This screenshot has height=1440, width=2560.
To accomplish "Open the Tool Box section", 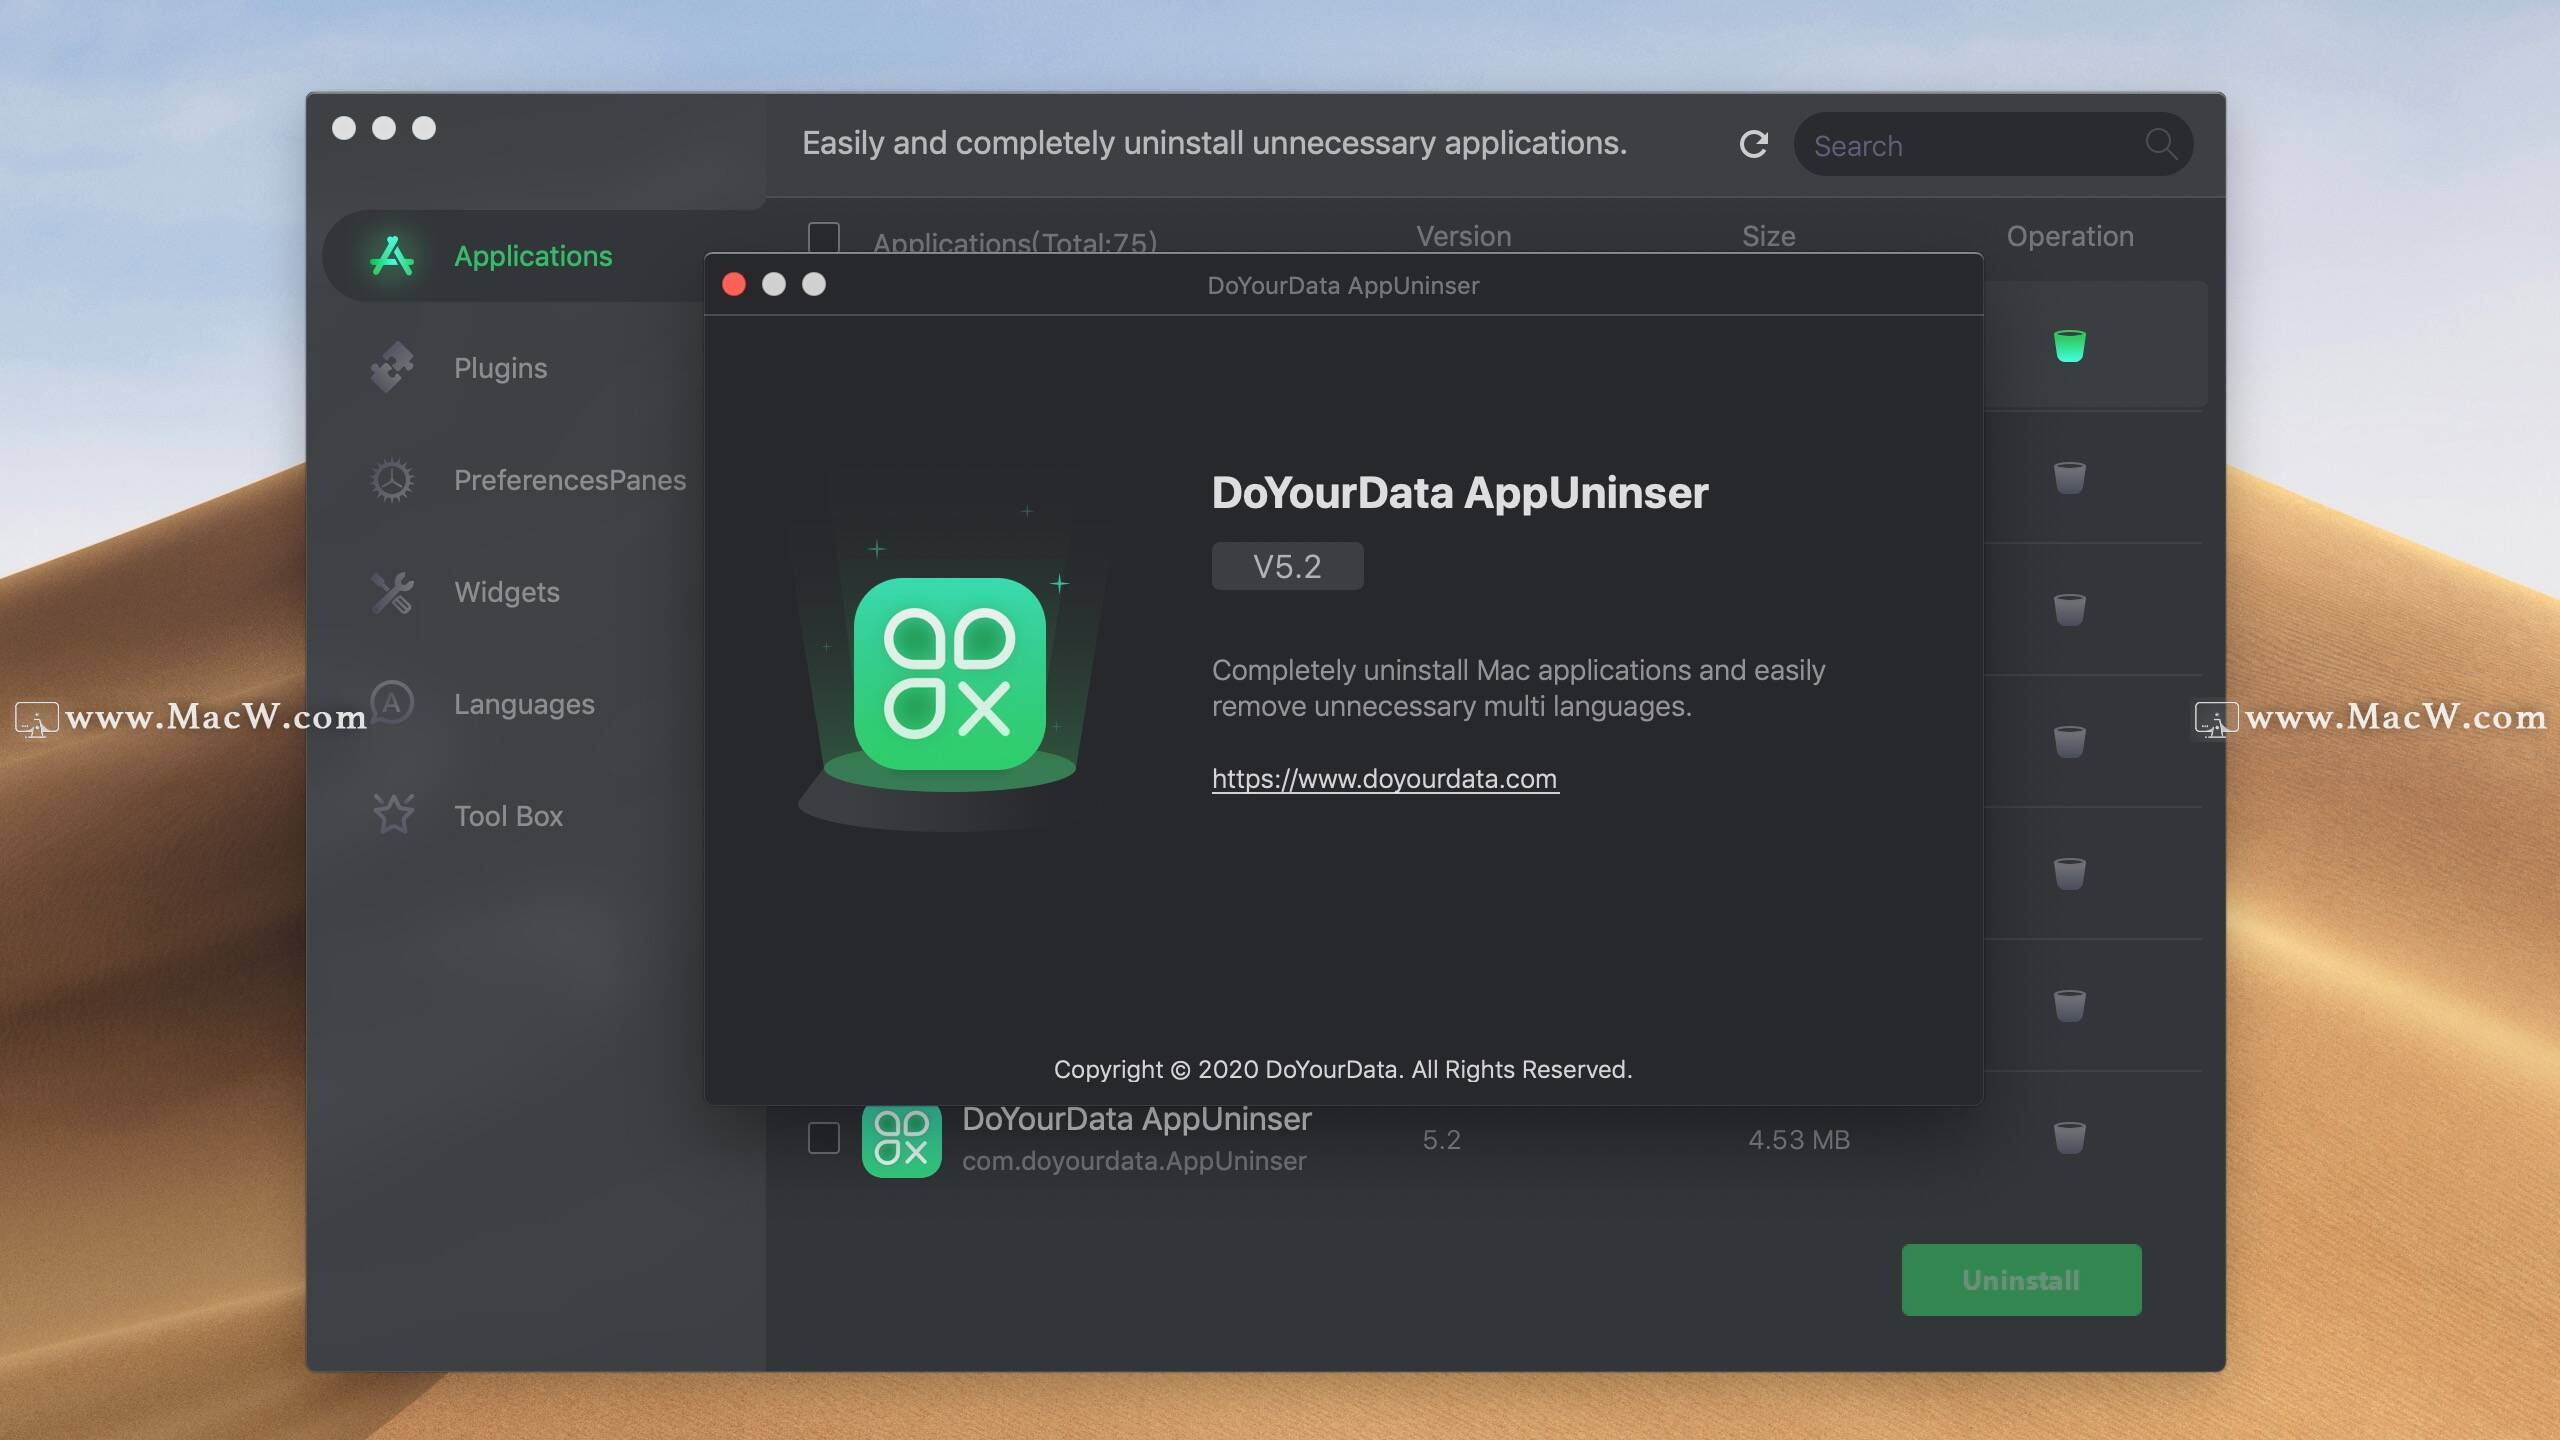I will tap(508, 816).
